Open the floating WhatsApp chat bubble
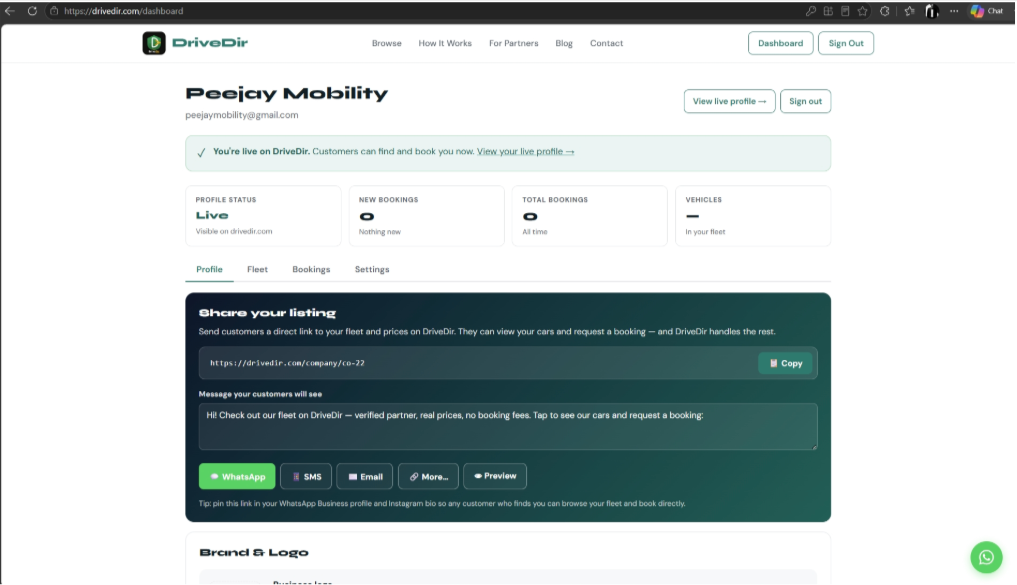 tap(986, 557)
